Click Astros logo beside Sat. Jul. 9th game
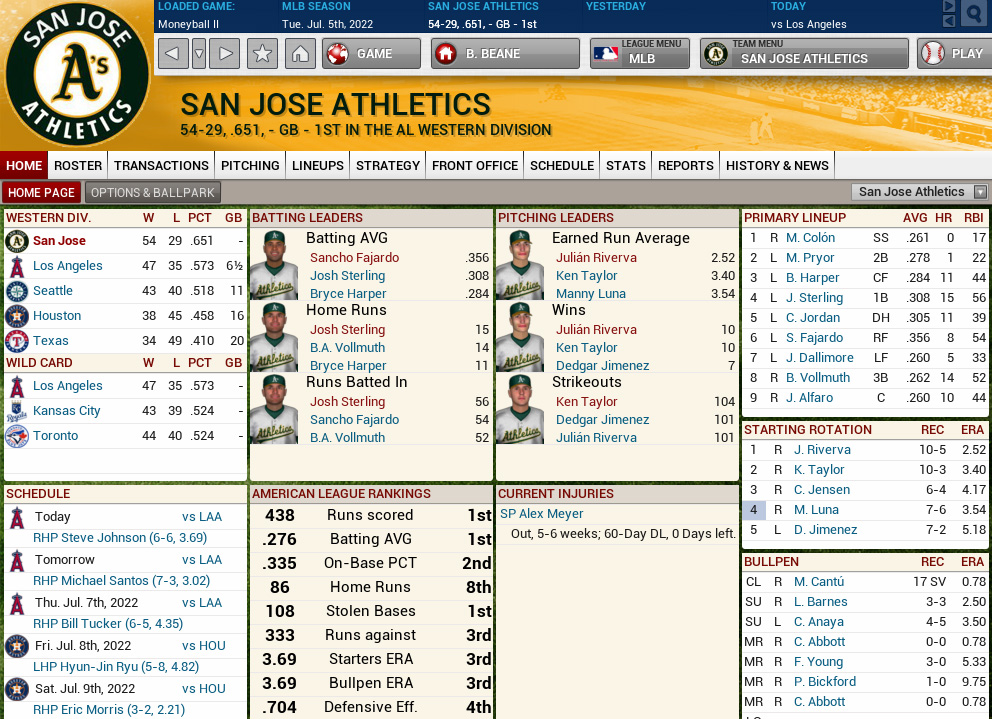 click(x=17, y=689)
